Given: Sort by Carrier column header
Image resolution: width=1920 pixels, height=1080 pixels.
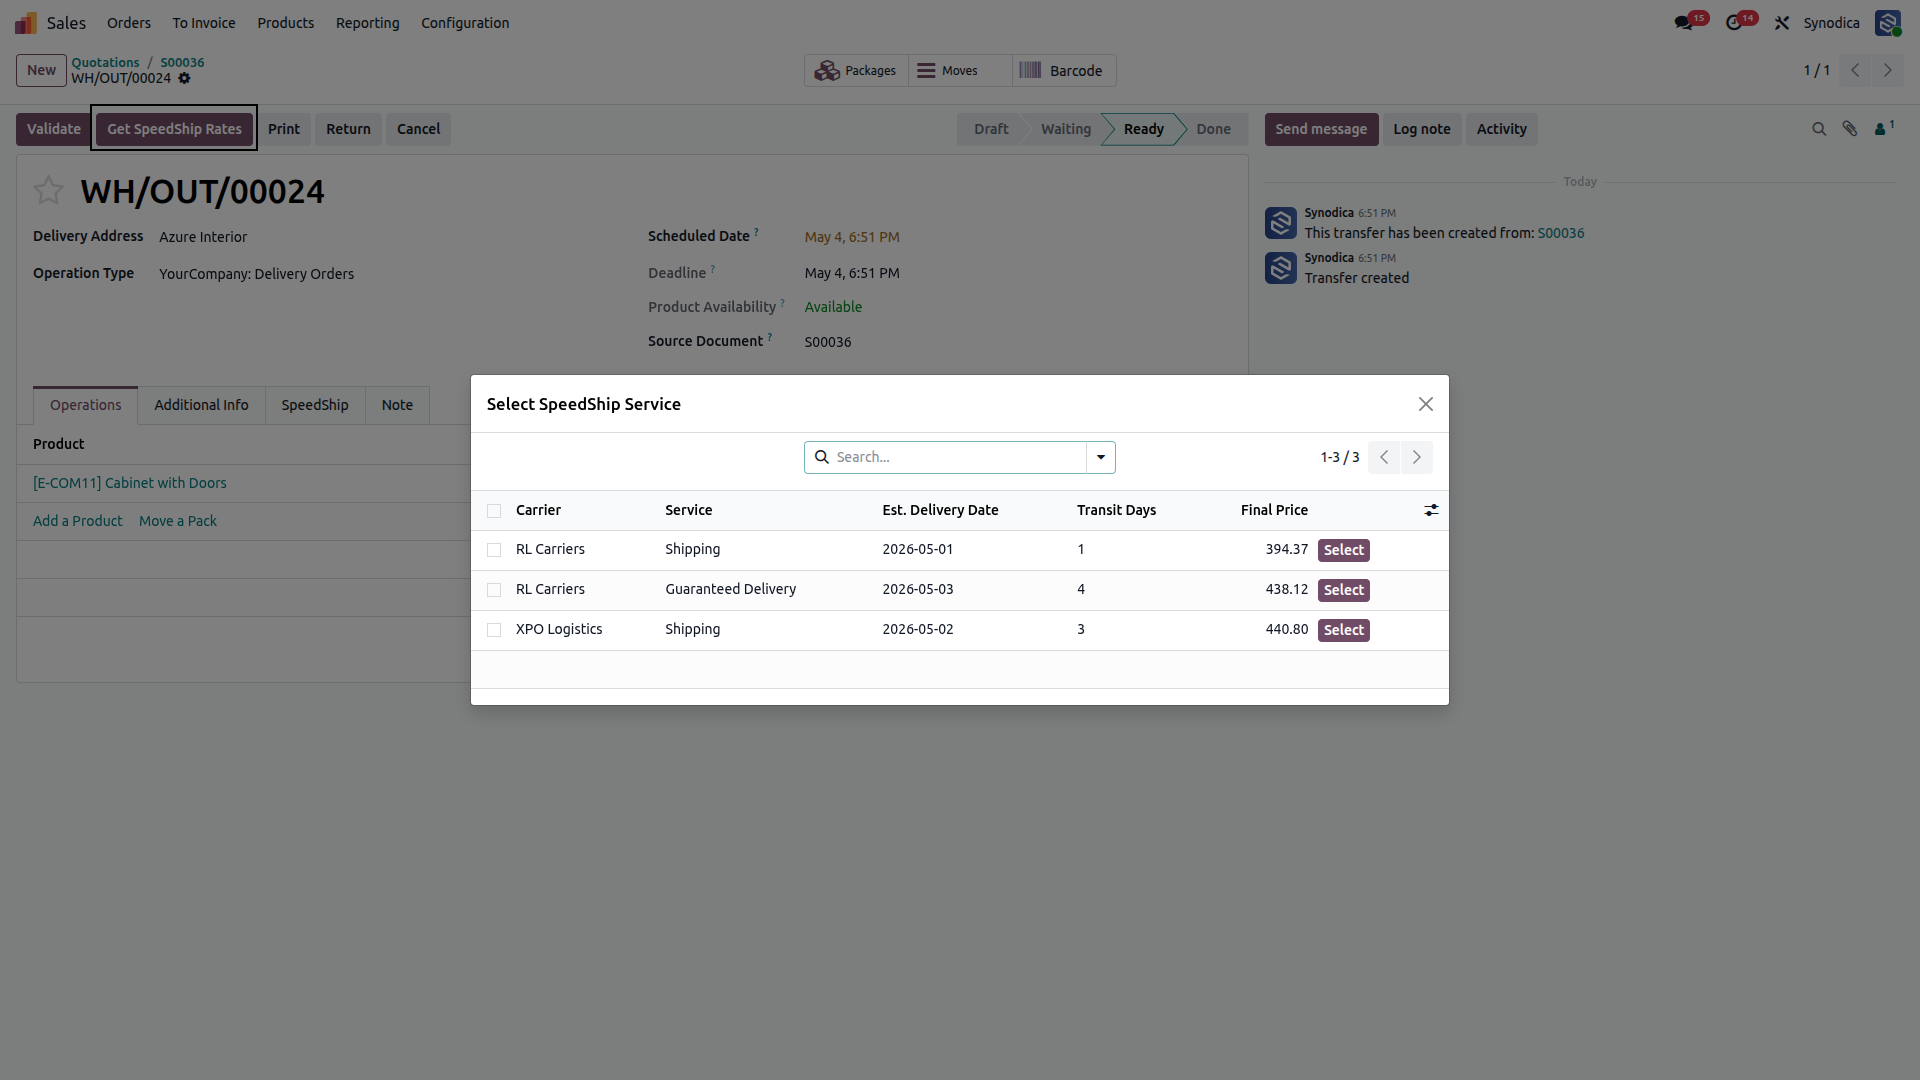Looking at the screenshot, I should (538, 510).
